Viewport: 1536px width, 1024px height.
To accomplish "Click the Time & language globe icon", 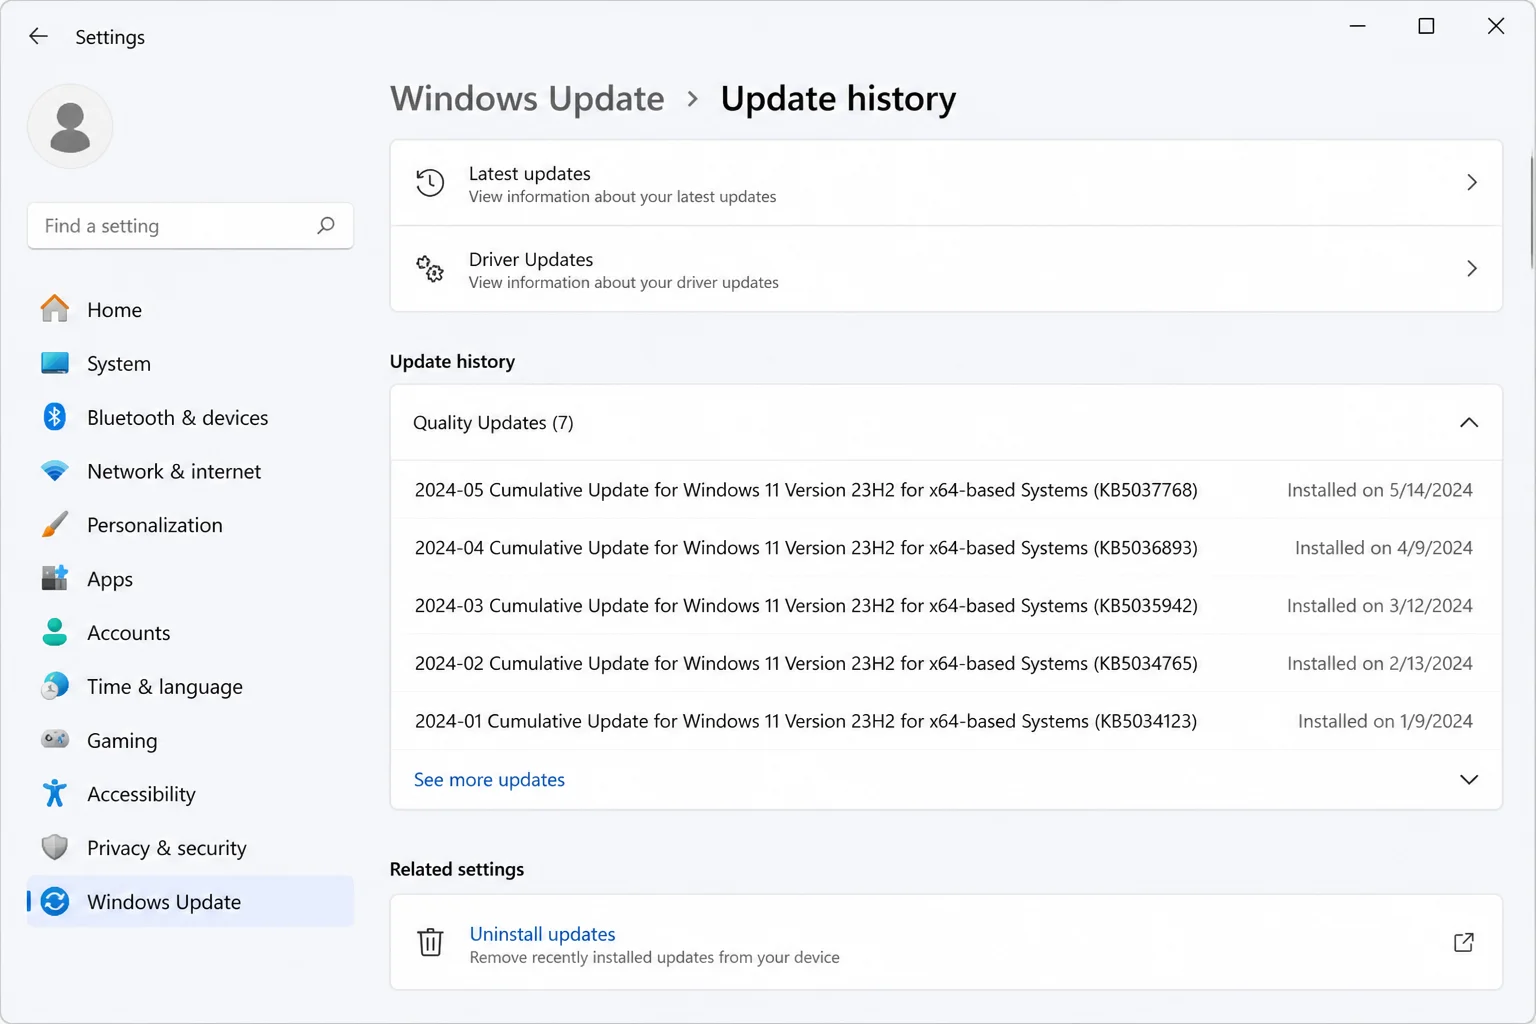I will click(x=55, y=686).
